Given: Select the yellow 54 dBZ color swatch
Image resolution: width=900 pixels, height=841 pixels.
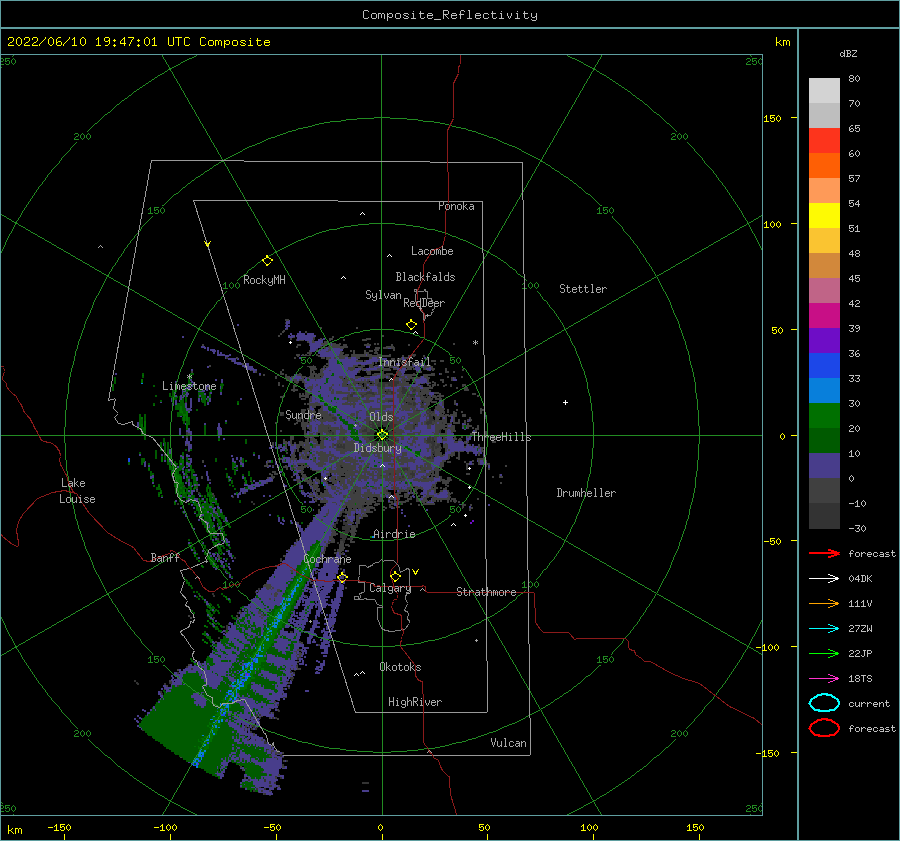Looking at the screenshot, I should pos(824,216).
